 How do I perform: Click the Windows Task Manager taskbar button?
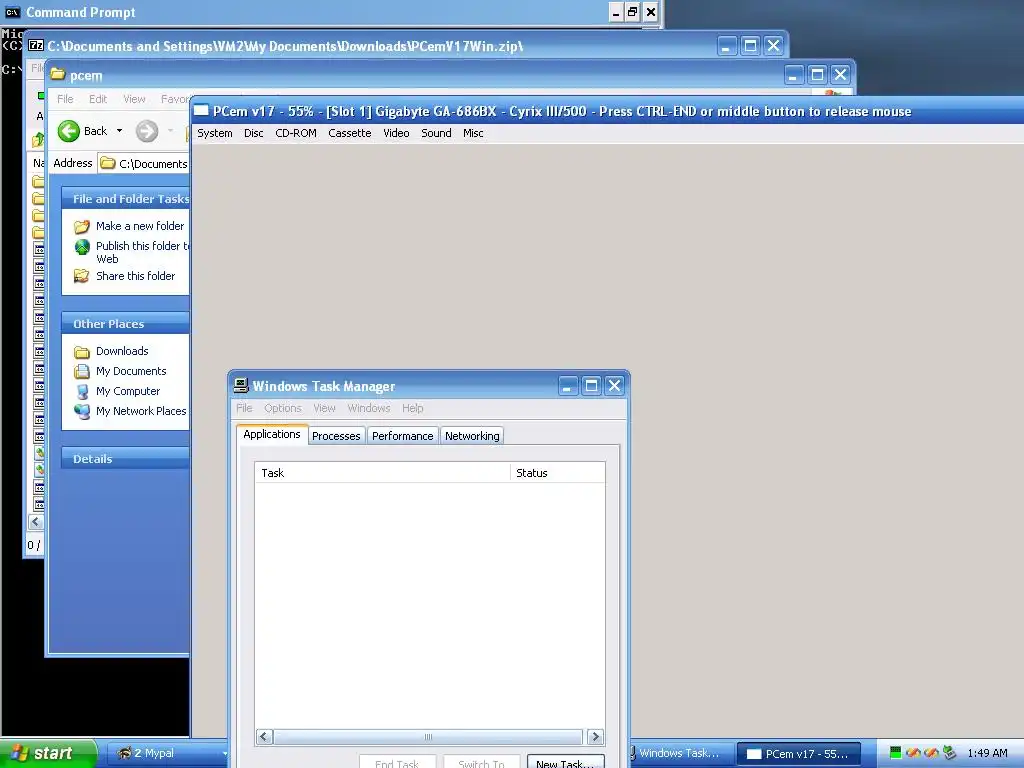point(679,753)
